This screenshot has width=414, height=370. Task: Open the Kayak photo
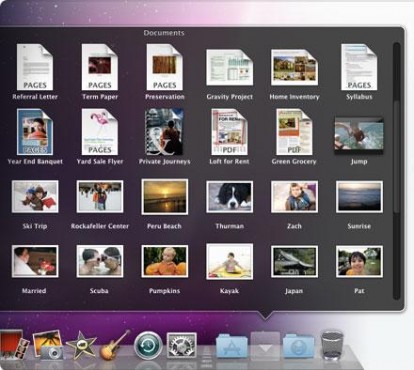pos(229,261)
